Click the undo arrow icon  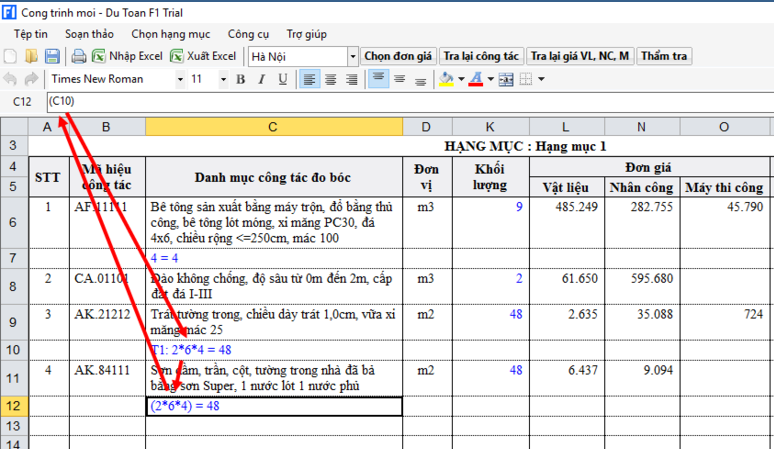pos(11,79)
